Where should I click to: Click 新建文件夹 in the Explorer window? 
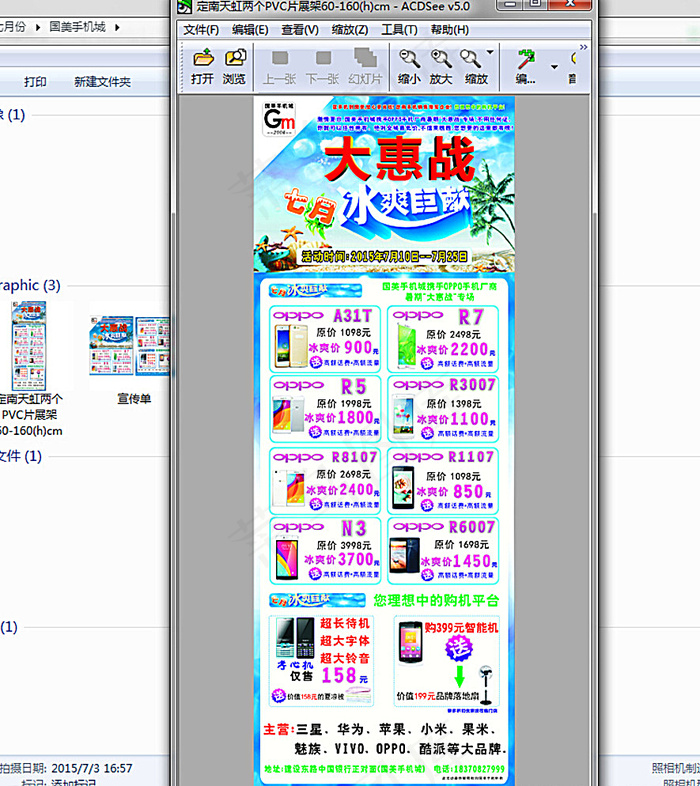tap(102, 82)
